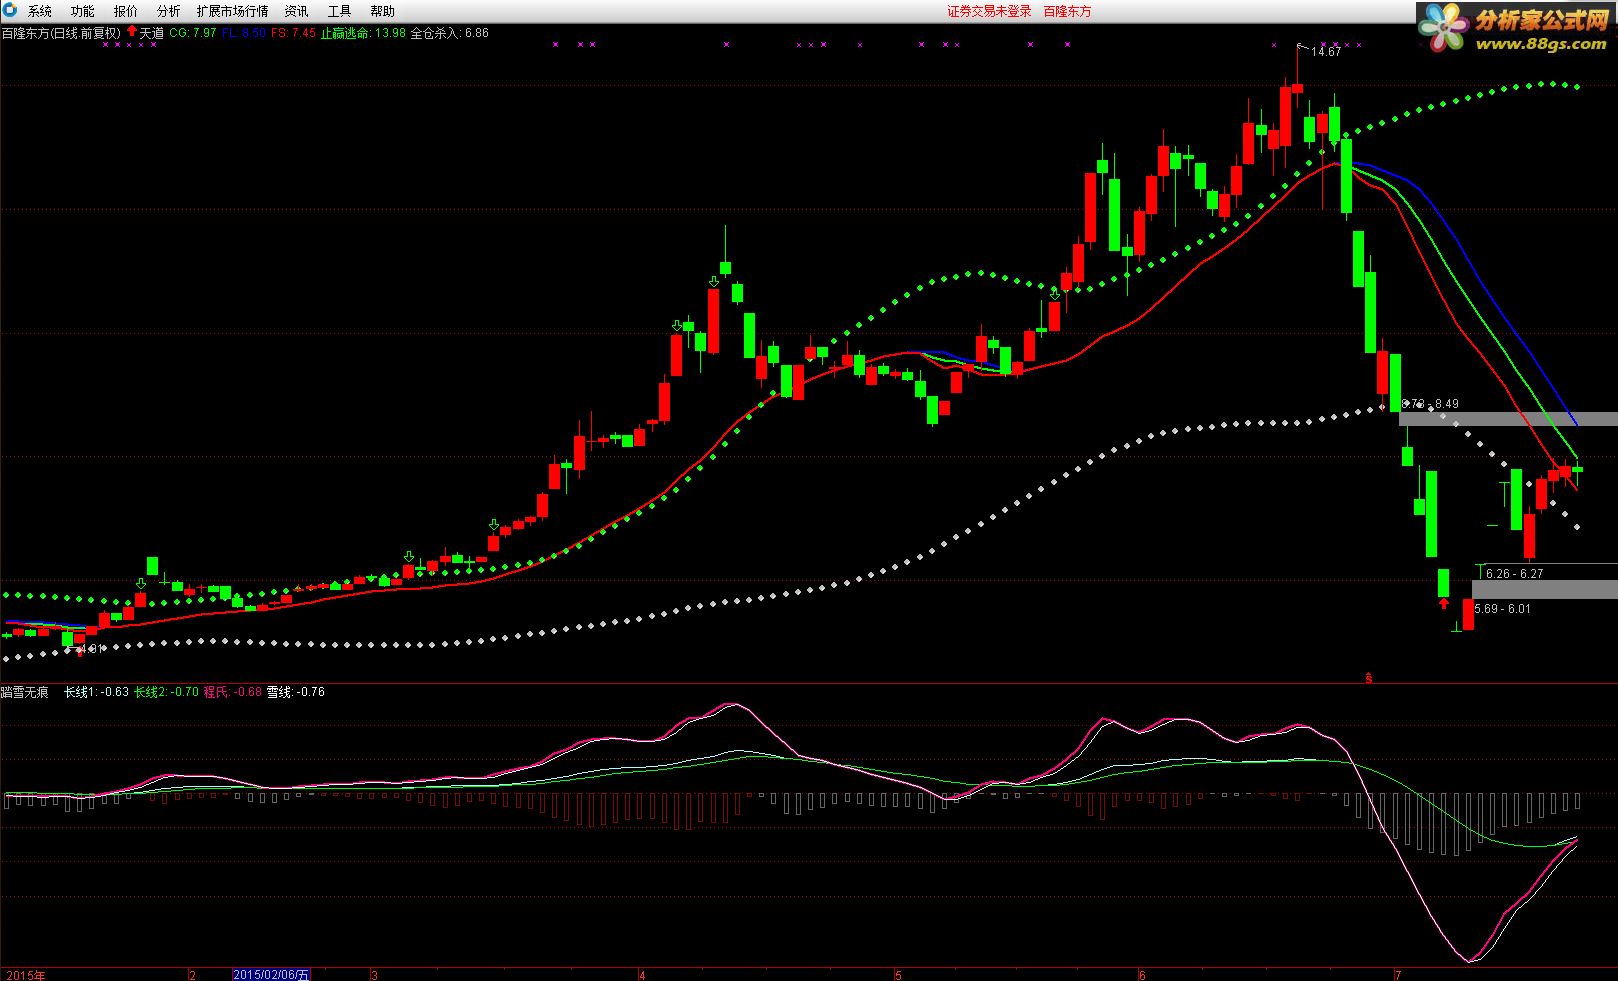
Task: Click the month 6 marker on the time axis
Action: click(1142, 975)
